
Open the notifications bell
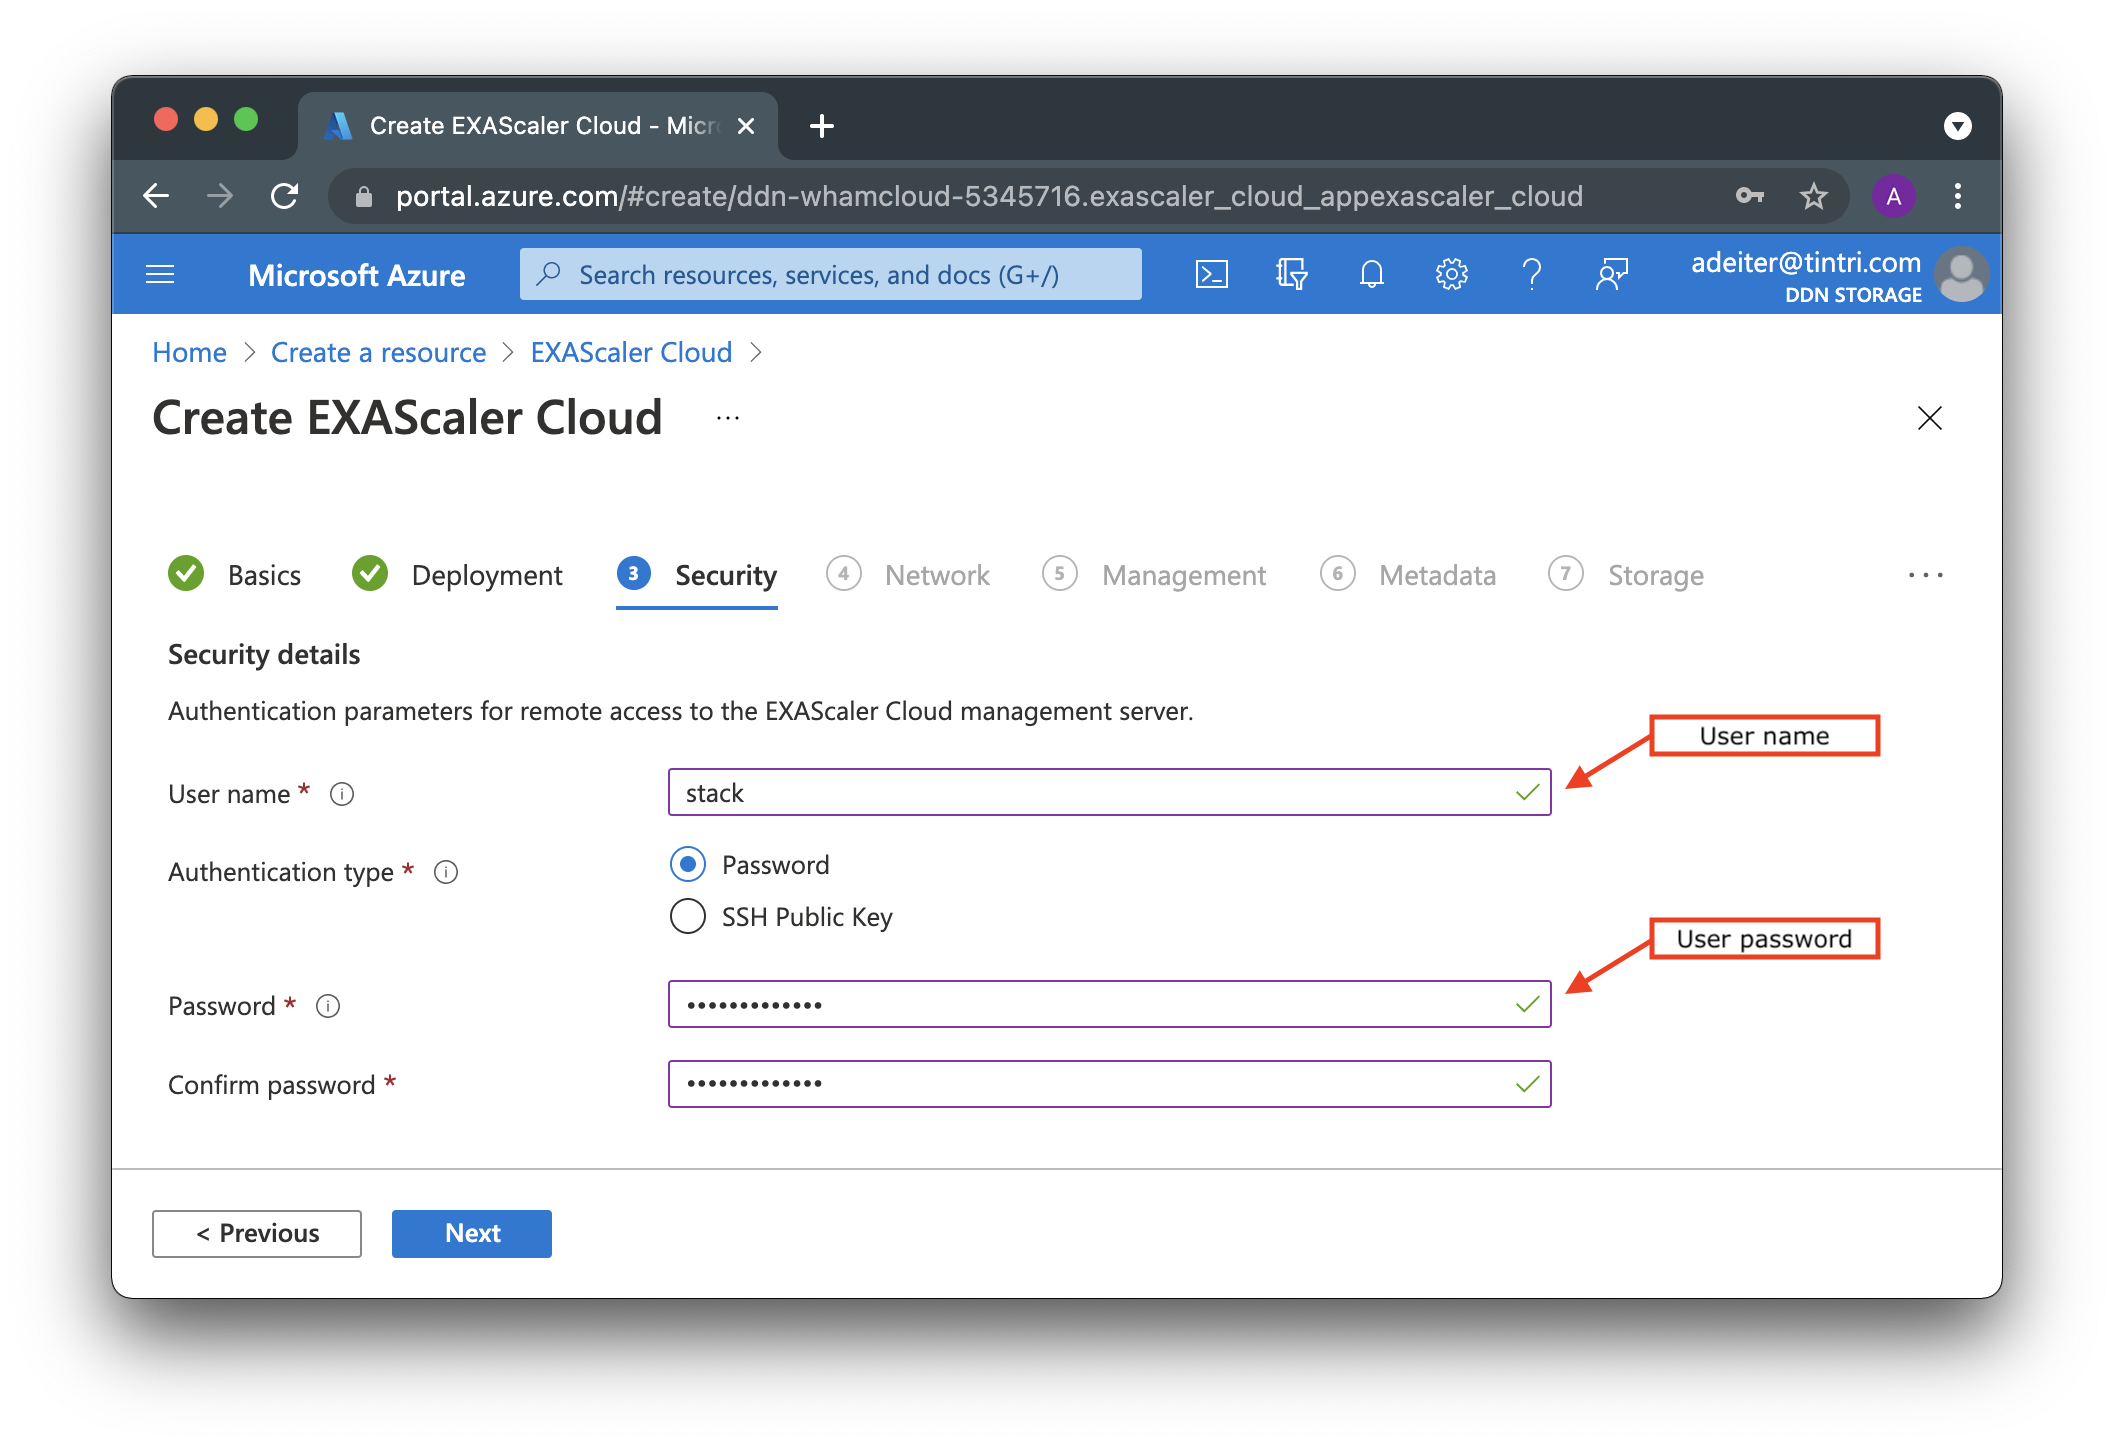pyautogui.click(x=1371, y=274)
